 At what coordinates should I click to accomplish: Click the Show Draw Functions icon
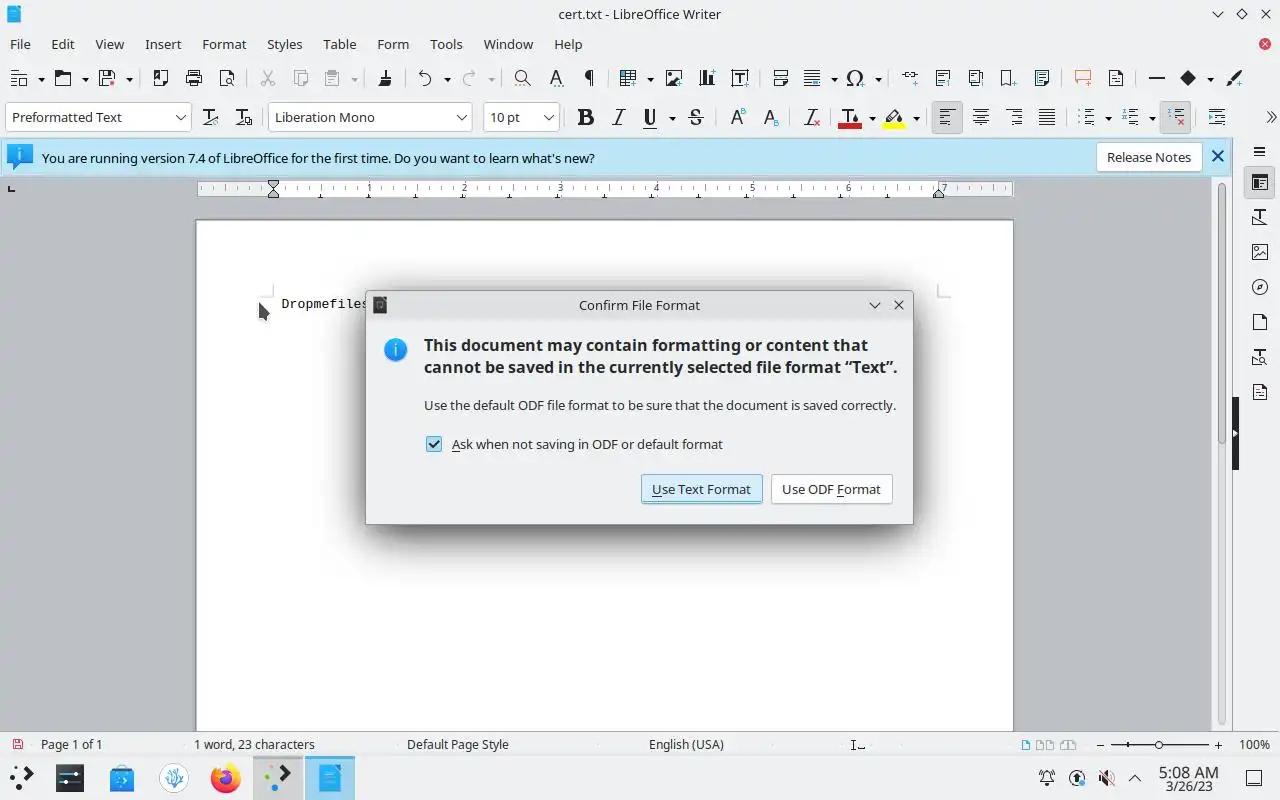pos(1234,78)
